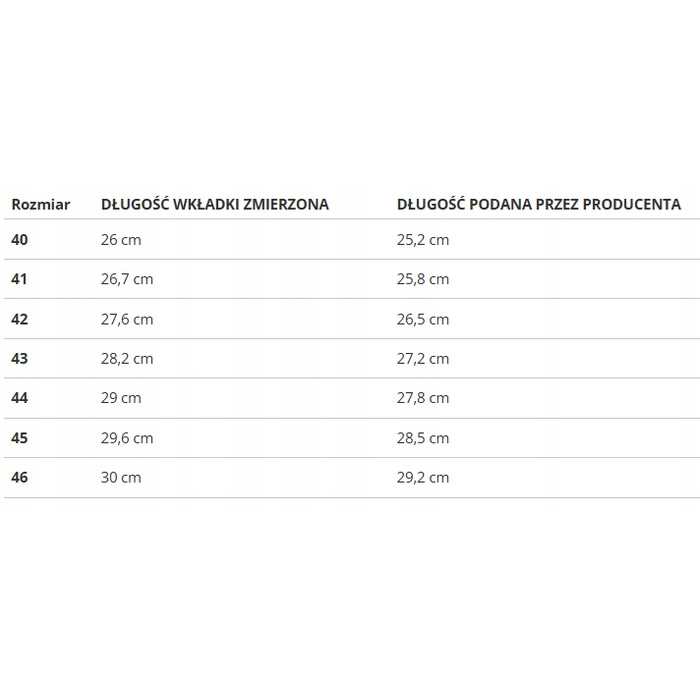This screenshot has width=700, height=700.
Task: Click the 29,6 cm measured value
Action: [127, 438]
